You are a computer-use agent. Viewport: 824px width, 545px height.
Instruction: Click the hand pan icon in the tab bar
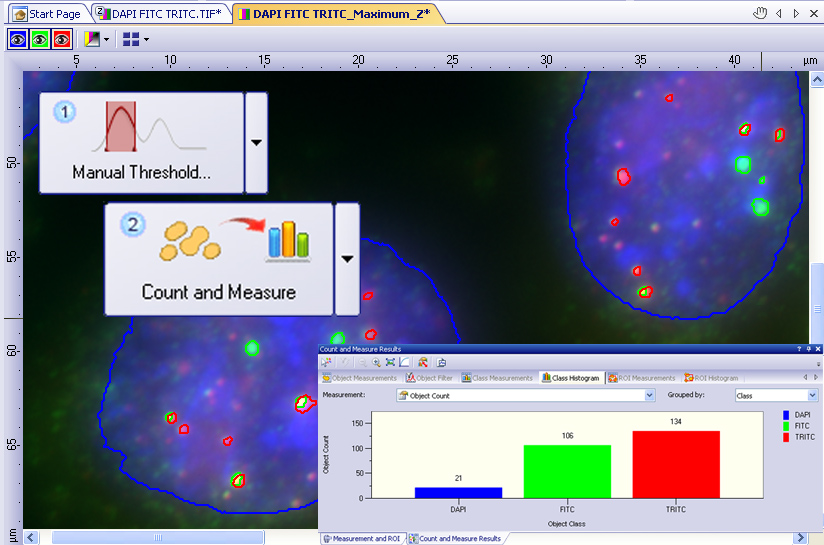pos(760,13)
